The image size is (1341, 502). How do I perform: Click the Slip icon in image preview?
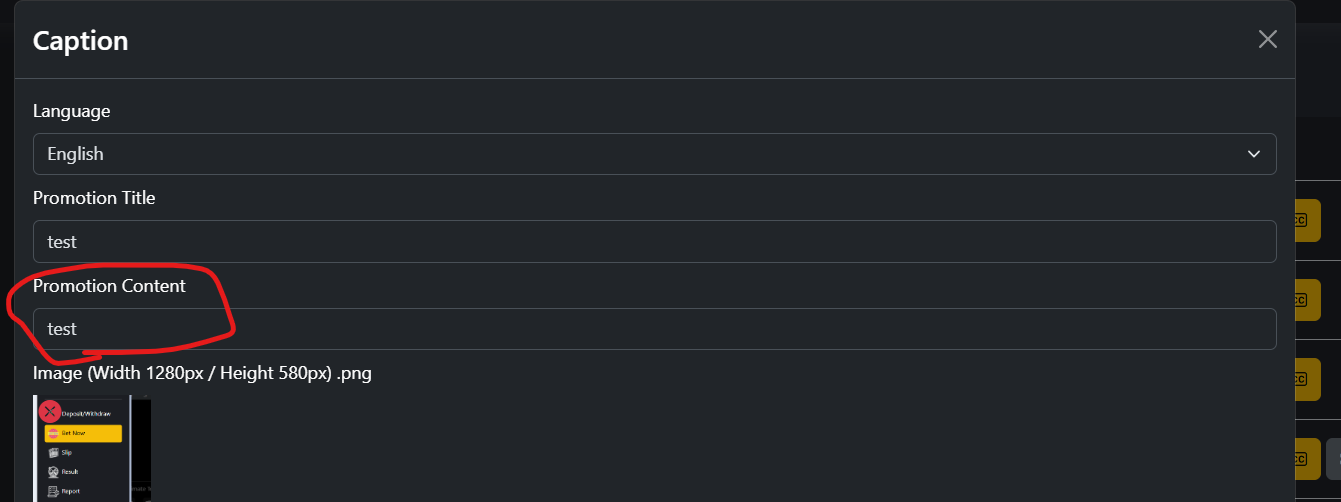54,452
